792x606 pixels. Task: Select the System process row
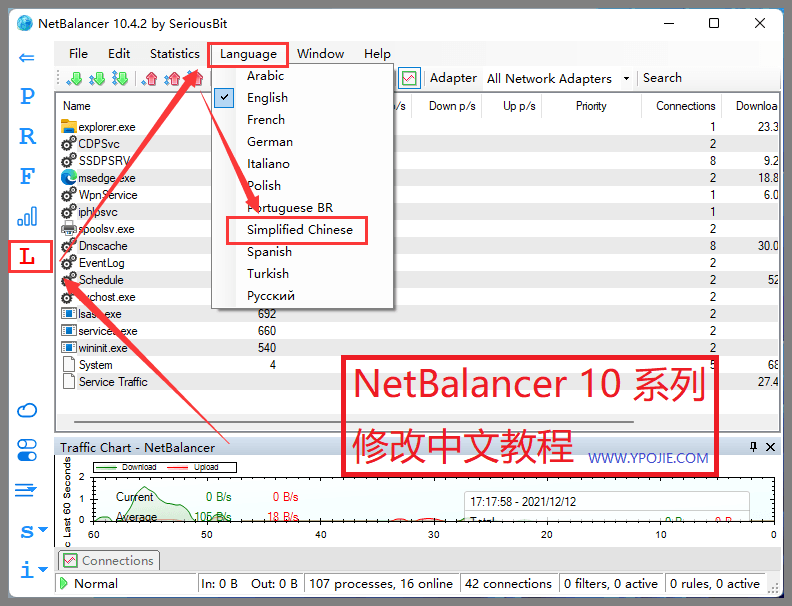point(418,365)
